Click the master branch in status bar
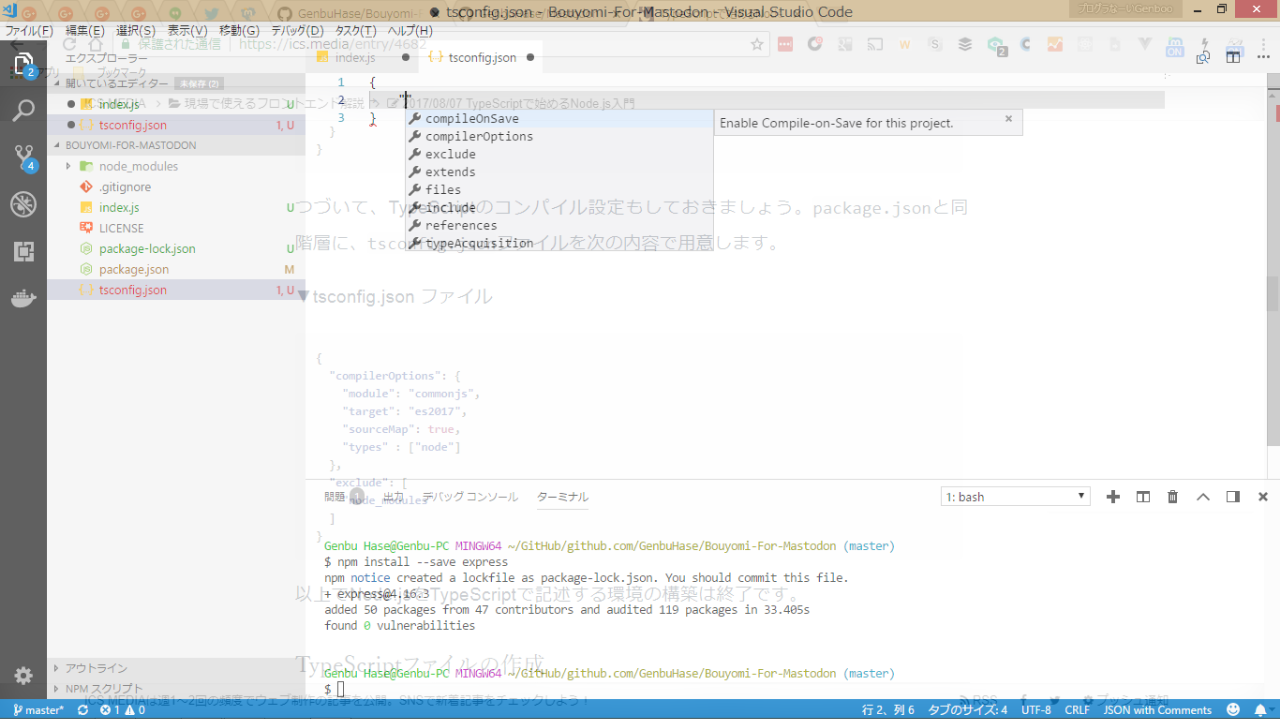Image resolution: width=1280 pixels, height=719 pixels. pos(38,710)
